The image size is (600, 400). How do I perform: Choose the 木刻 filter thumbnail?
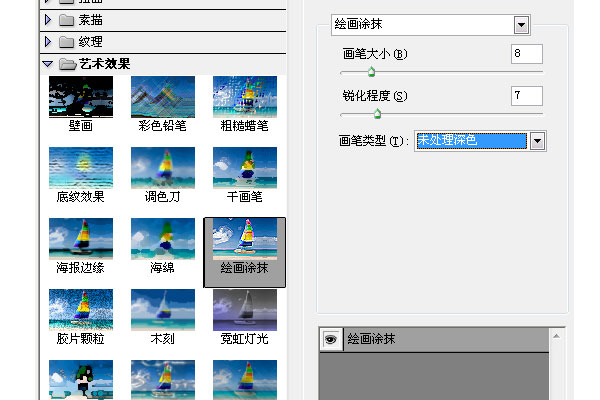[x=163, y=310]
